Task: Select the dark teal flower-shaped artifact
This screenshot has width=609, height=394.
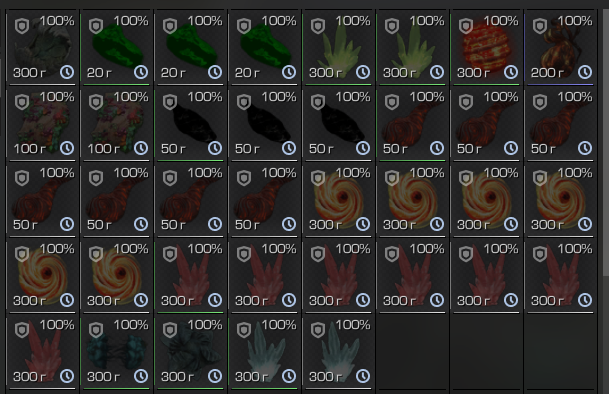Action: coord(190,351)
